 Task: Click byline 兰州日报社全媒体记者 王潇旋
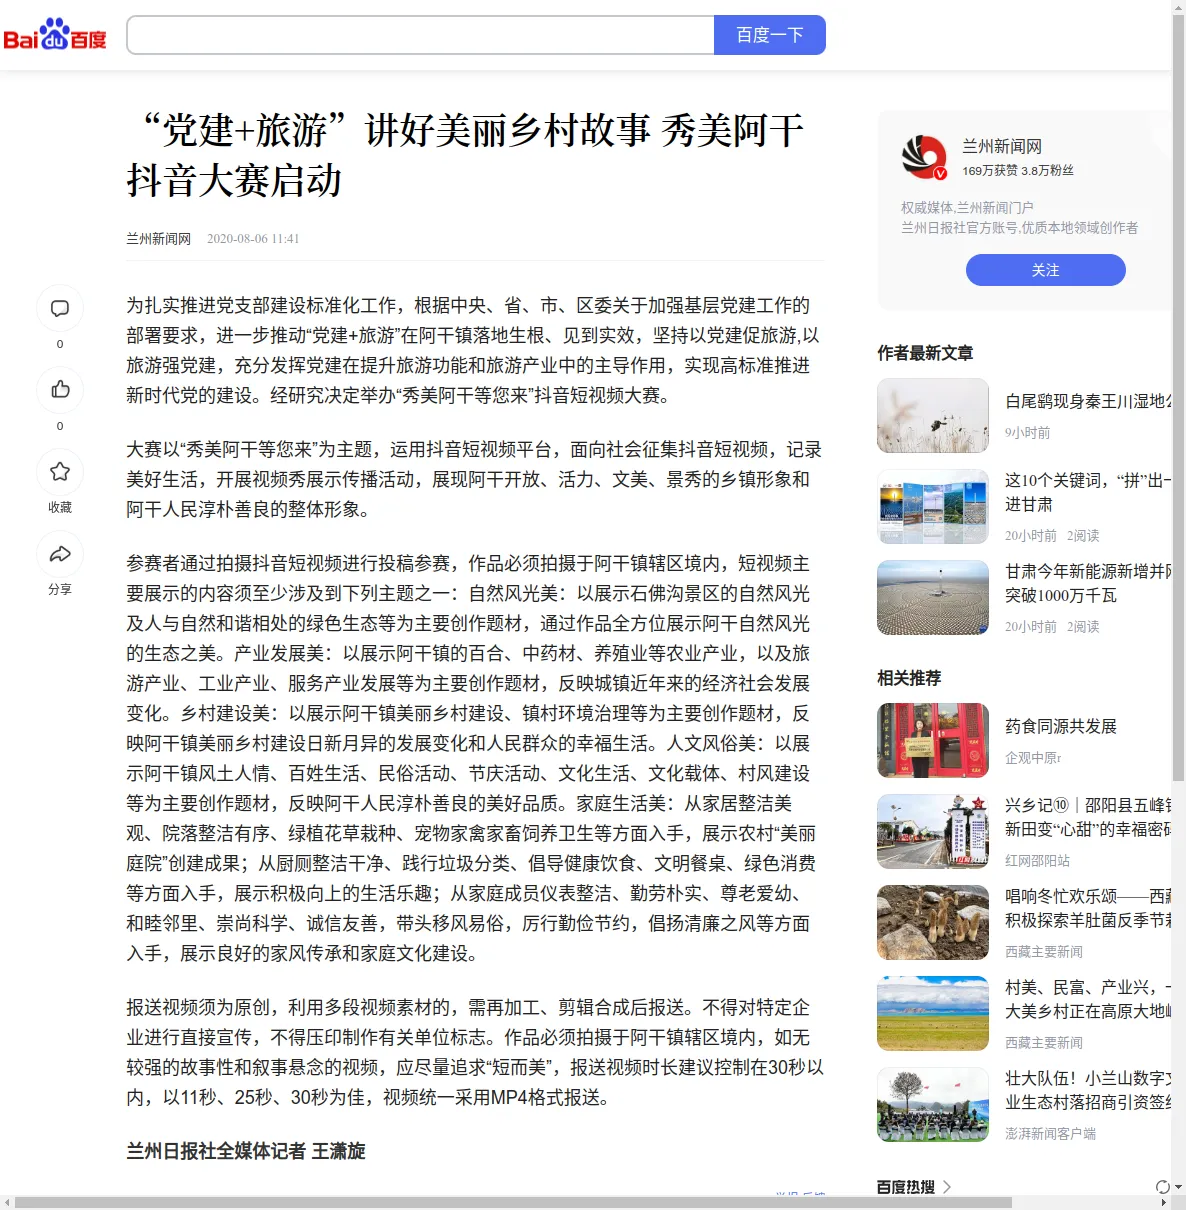pyautogui.click(x=246, y=1151)
